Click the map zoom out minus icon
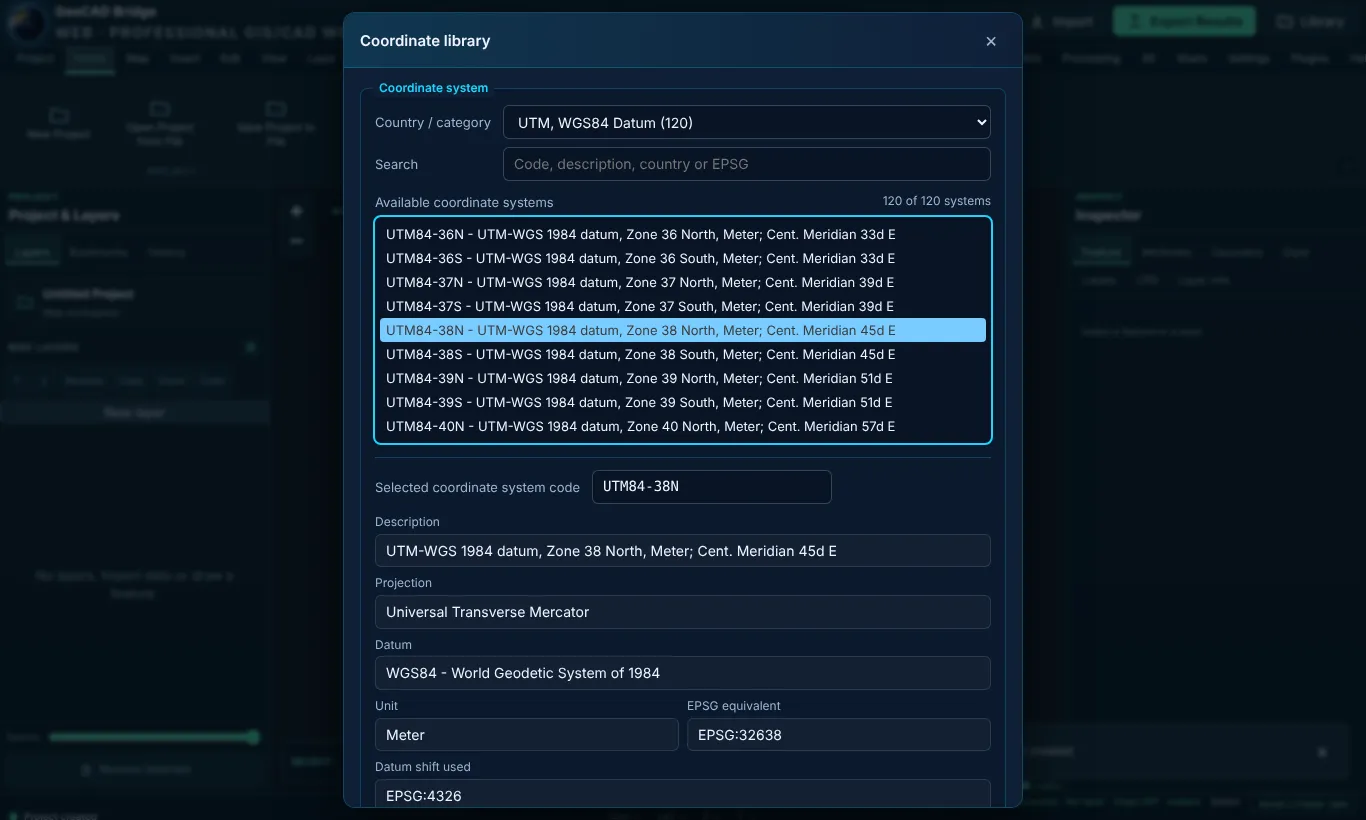The image size is (1366, 820). [x=296, y=241]
